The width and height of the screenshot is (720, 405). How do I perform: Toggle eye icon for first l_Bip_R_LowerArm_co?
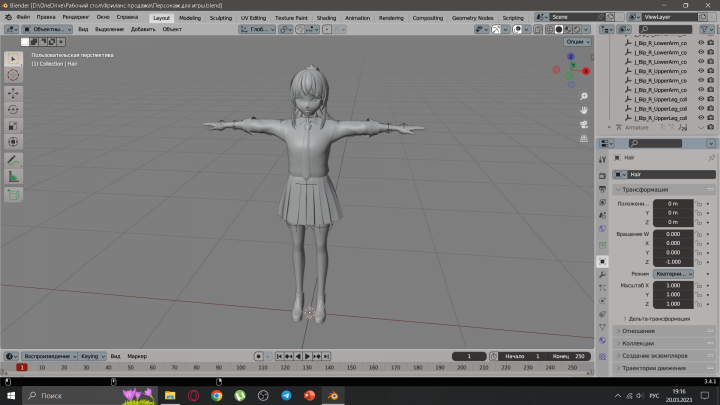701,43
